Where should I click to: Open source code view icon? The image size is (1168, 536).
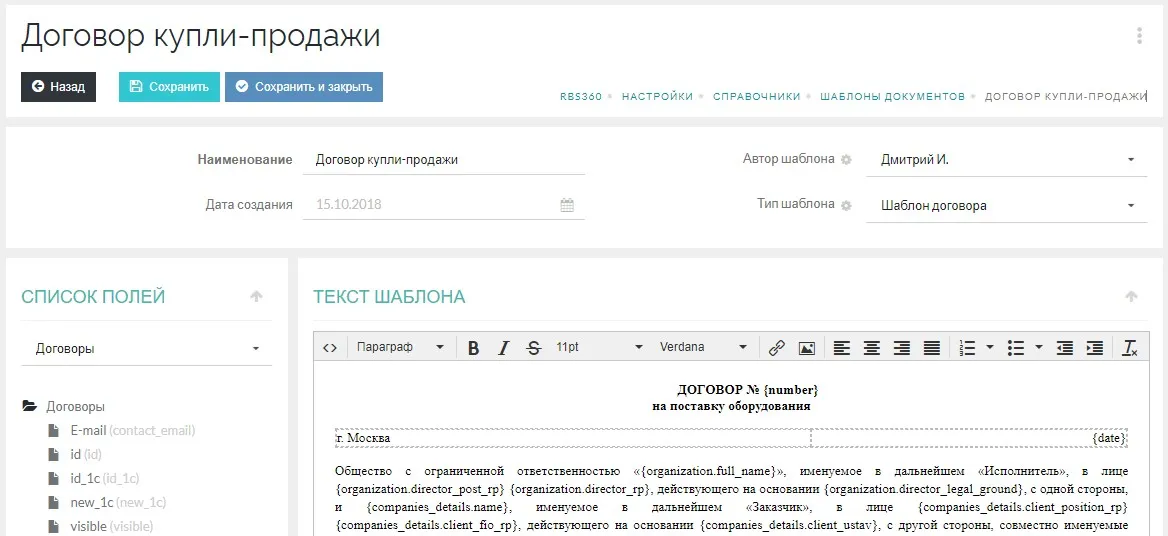[x=329, y=348]
